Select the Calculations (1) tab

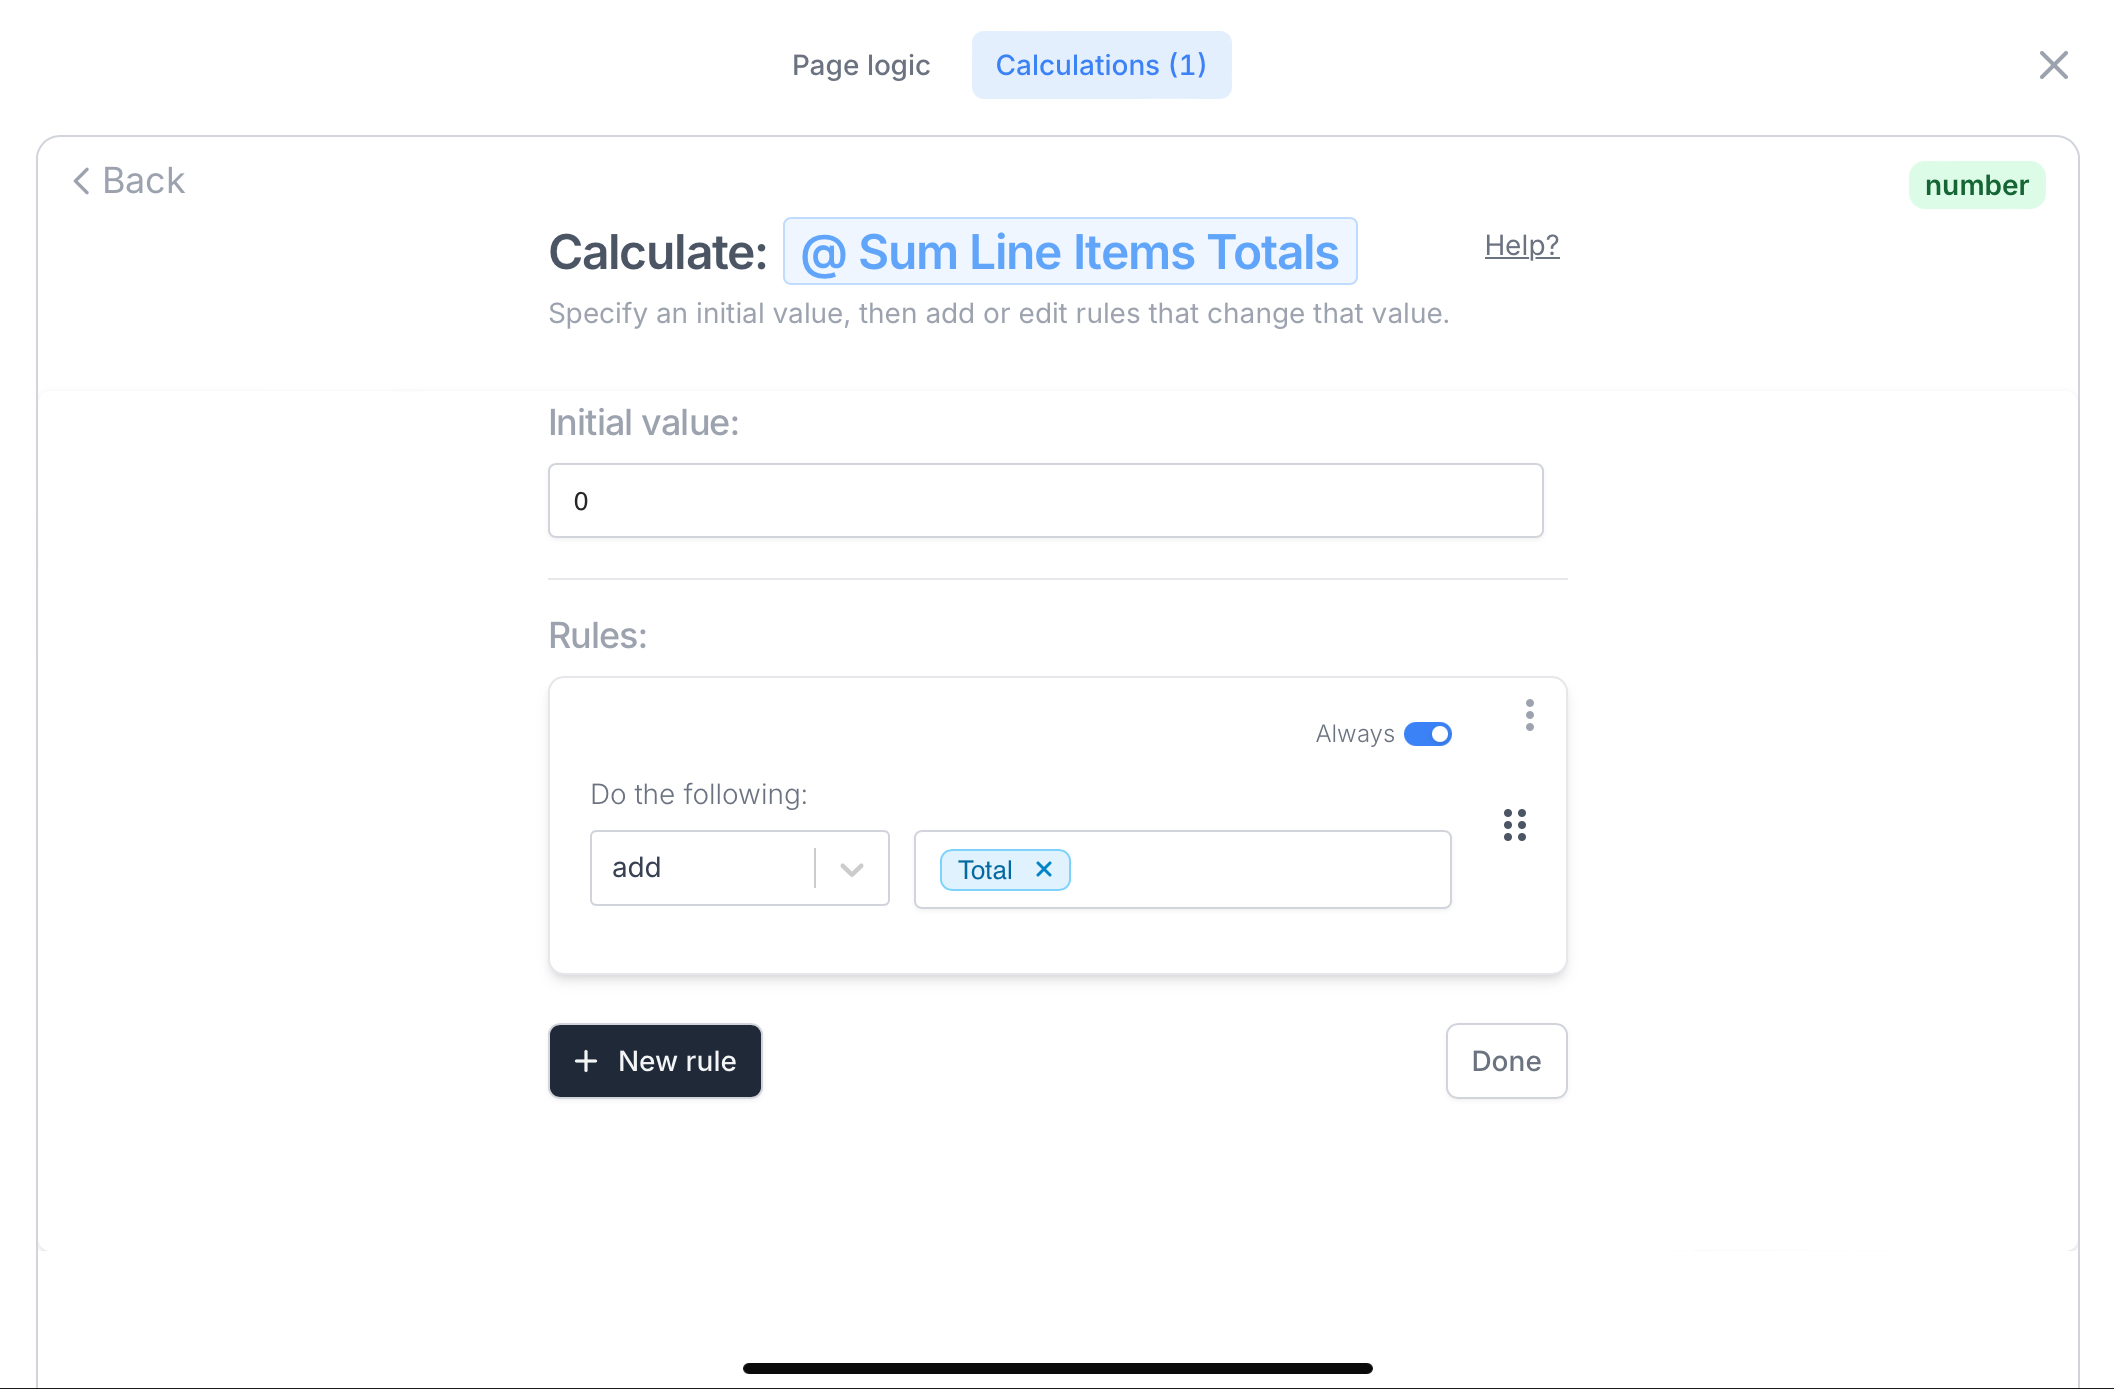(1101, 65)
